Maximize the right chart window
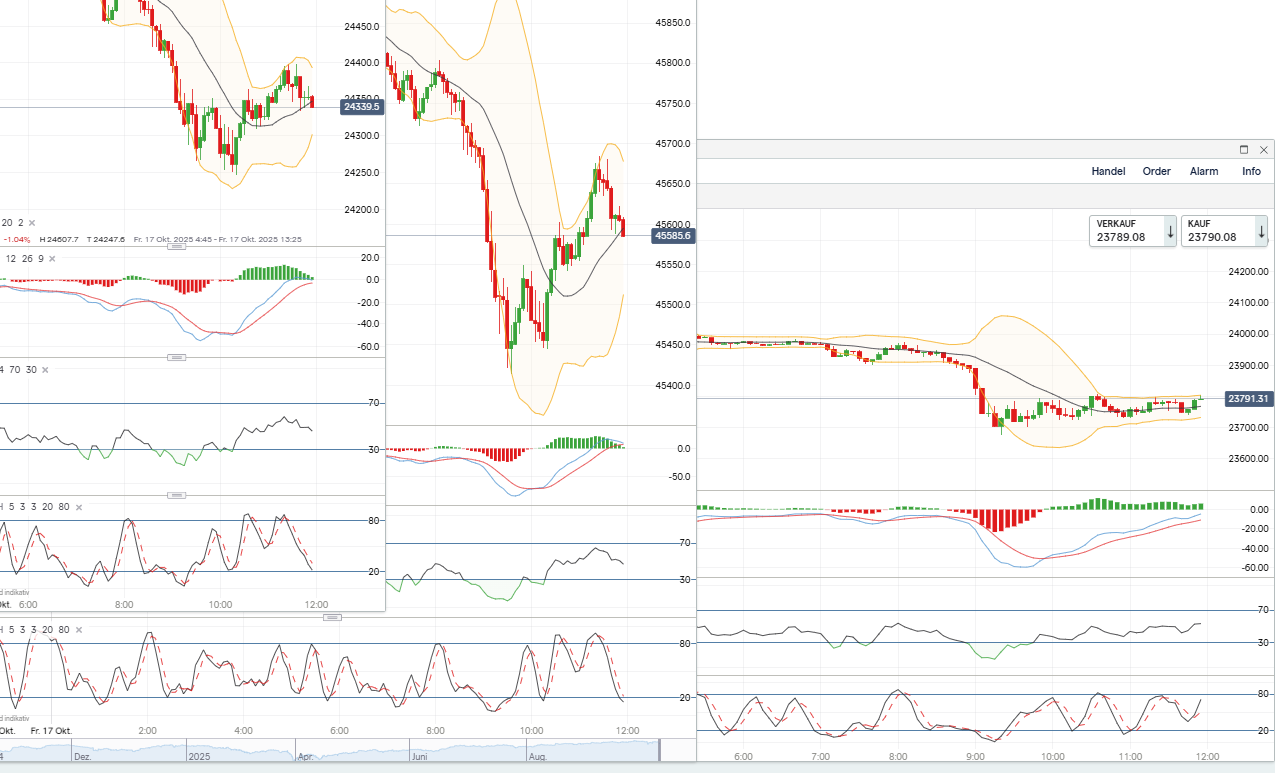Screen dimensions: 1275x773 click(1244, 150)
